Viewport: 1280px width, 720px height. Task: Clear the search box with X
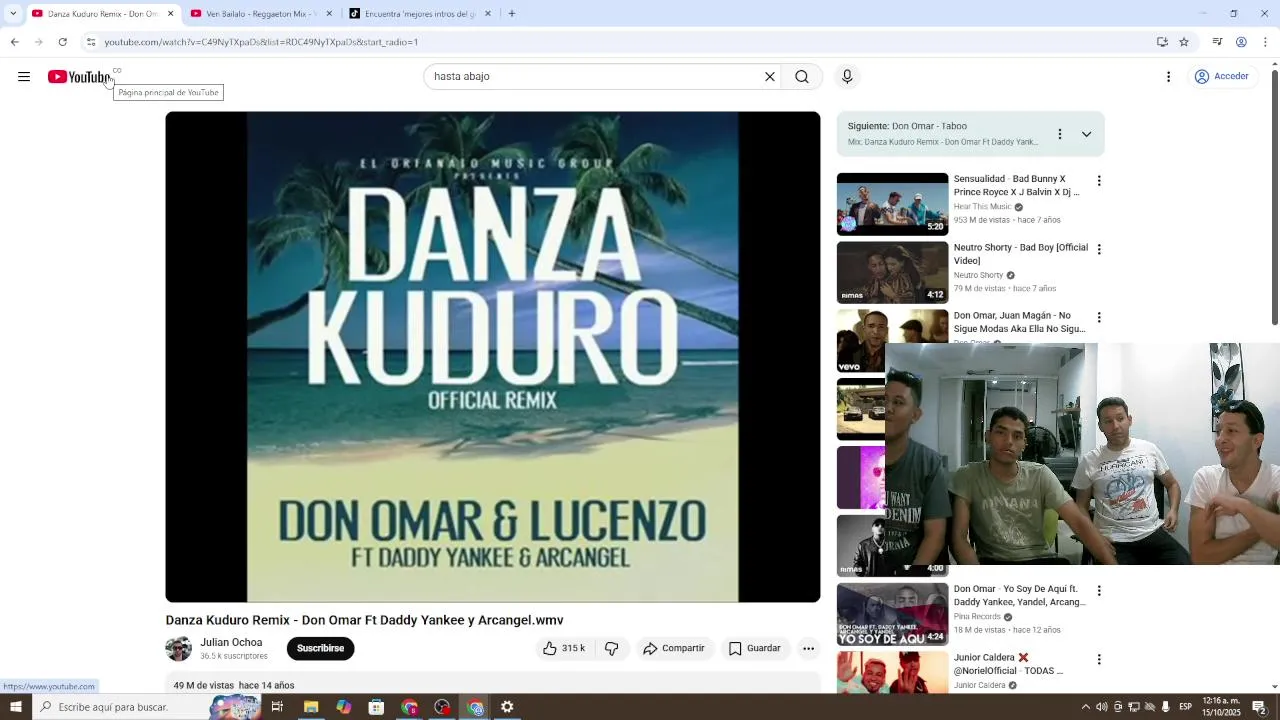[x=770, y=77]
